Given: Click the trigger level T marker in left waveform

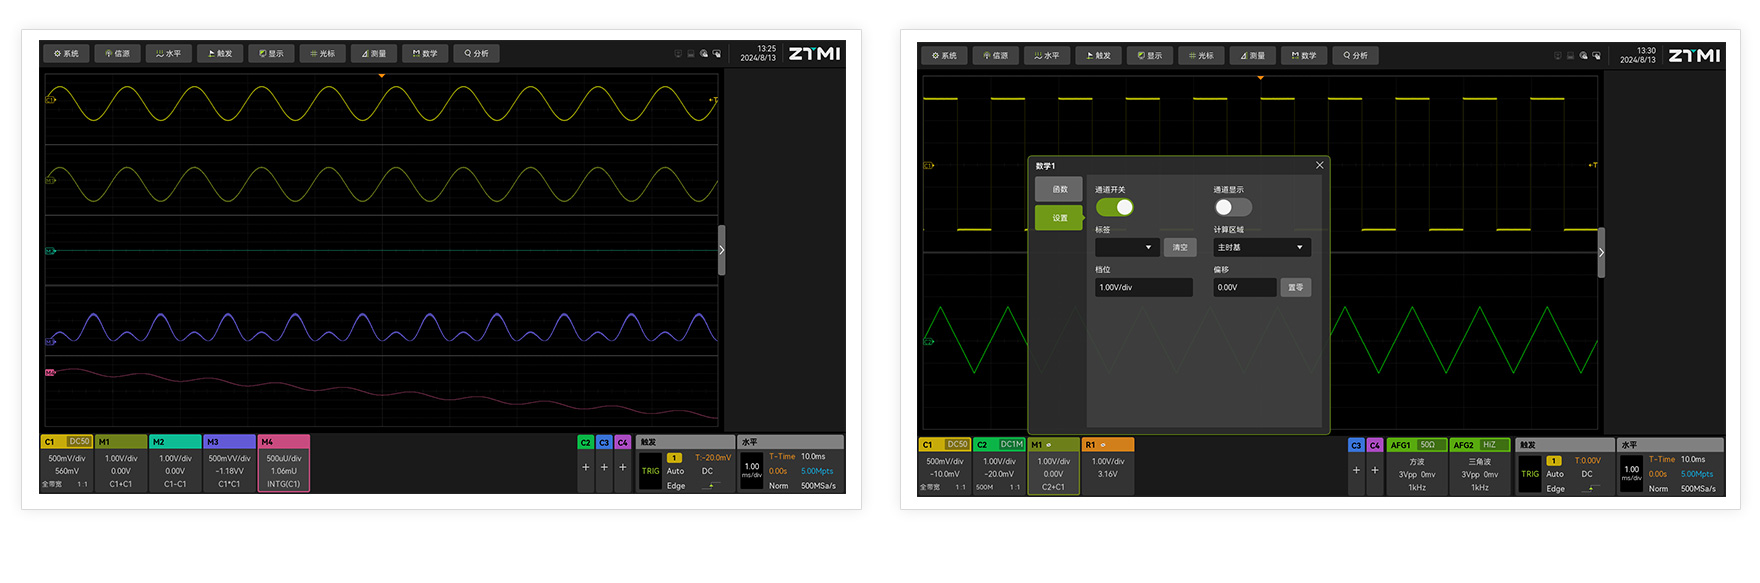Looking at the screenshot, I should [x=713, y=100].
